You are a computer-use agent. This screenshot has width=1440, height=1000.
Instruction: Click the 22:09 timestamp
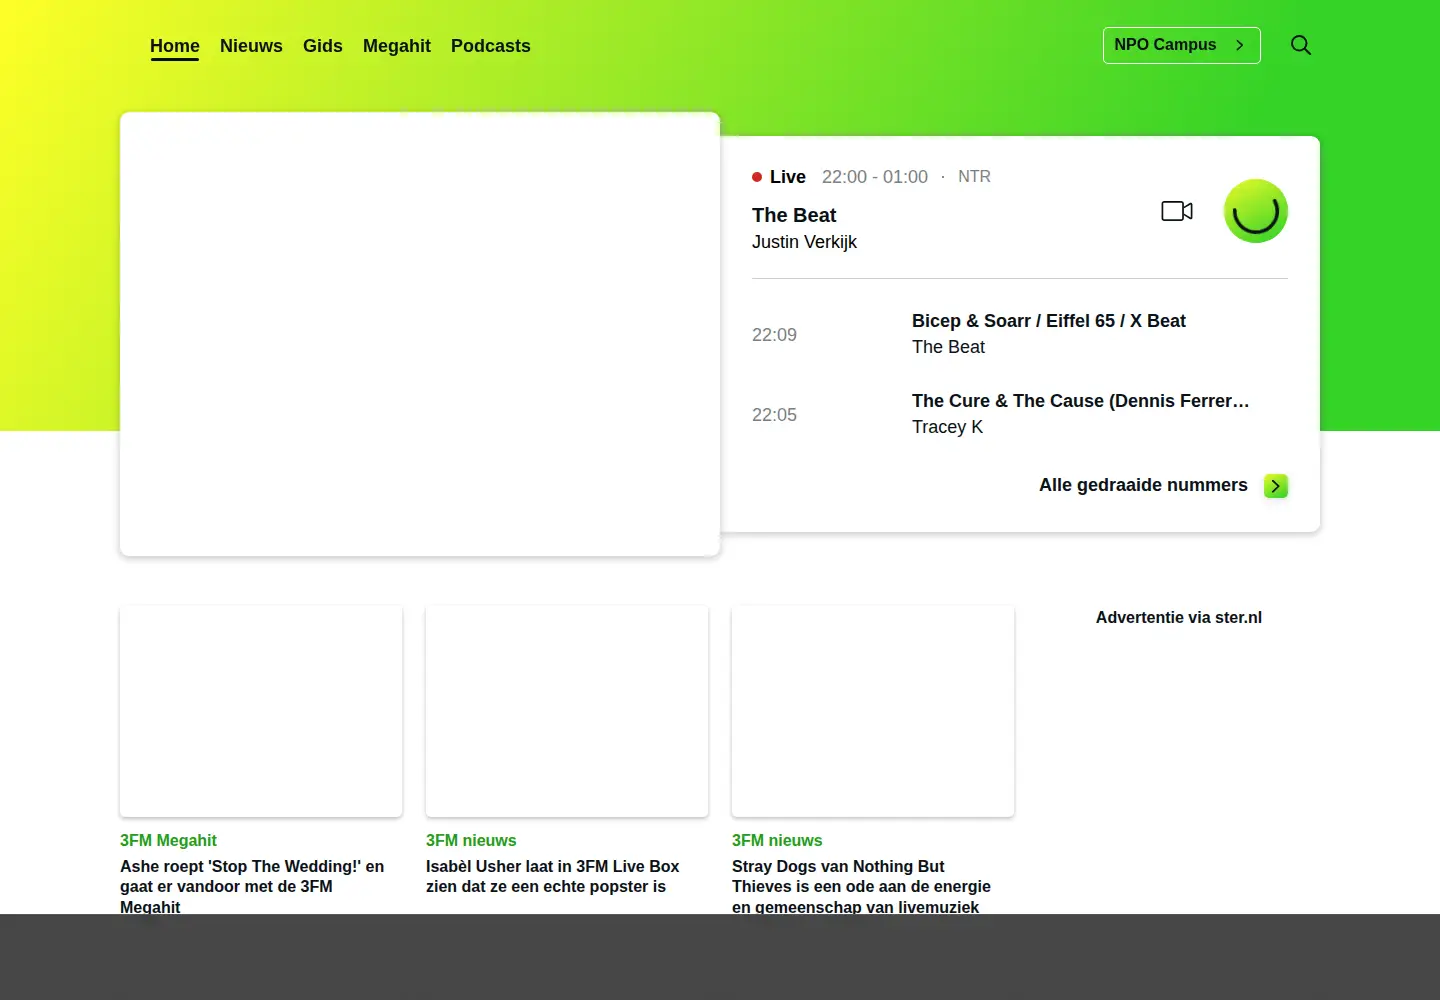[x=774, y=335]
